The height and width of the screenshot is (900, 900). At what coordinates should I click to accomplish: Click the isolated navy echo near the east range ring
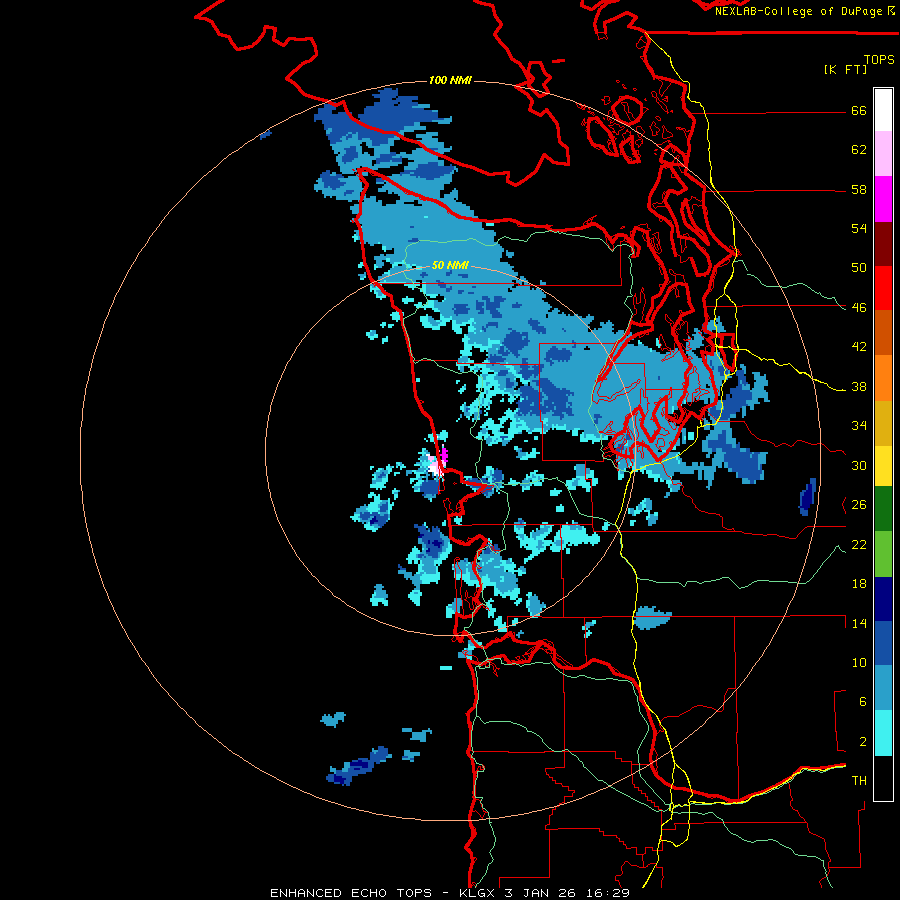coord(808,497)
